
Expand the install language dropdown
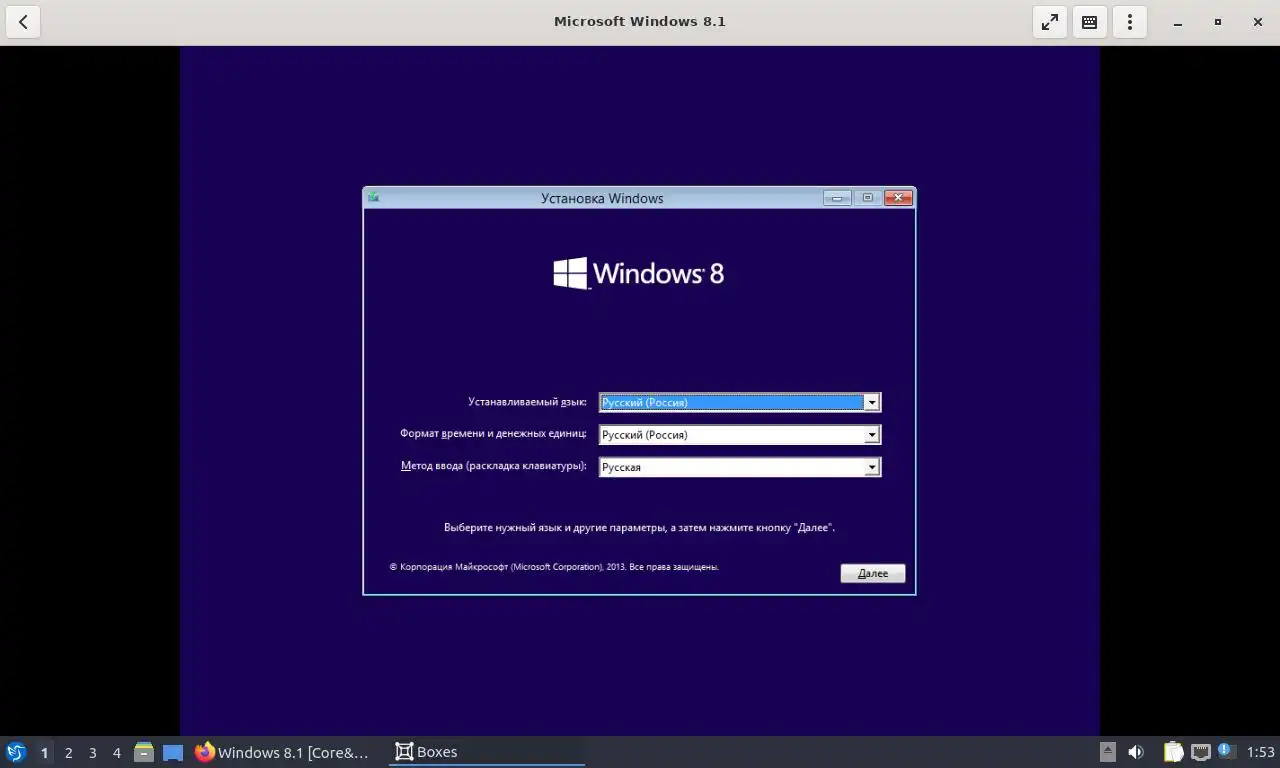871,402
